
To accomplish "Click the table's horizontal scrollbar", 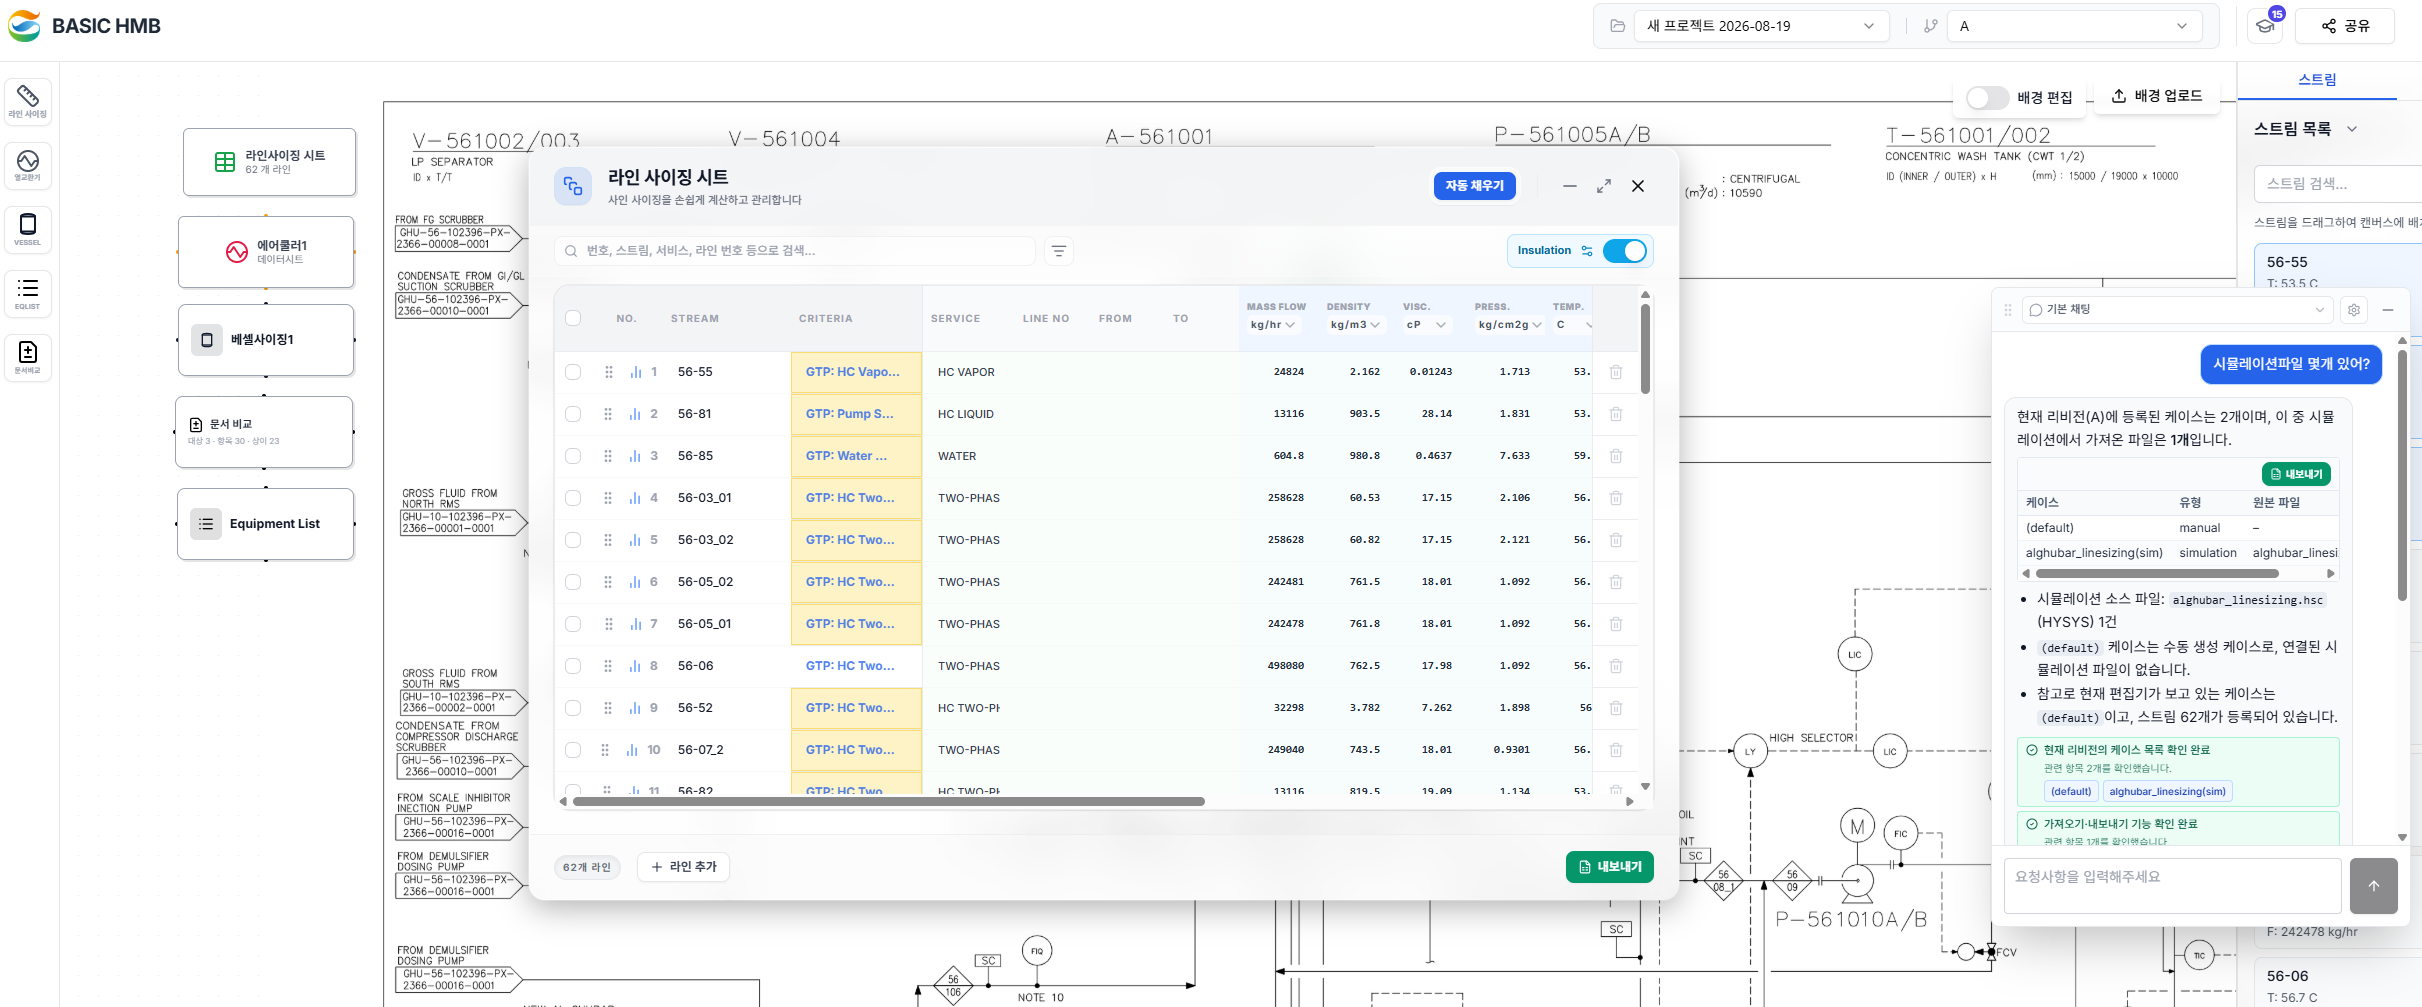I will click(x=888, y=801).
